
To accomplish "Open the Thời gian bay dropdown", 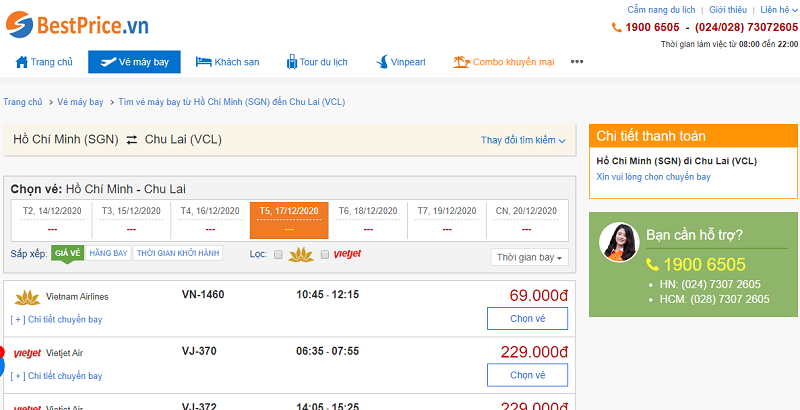I will [529, 258].
